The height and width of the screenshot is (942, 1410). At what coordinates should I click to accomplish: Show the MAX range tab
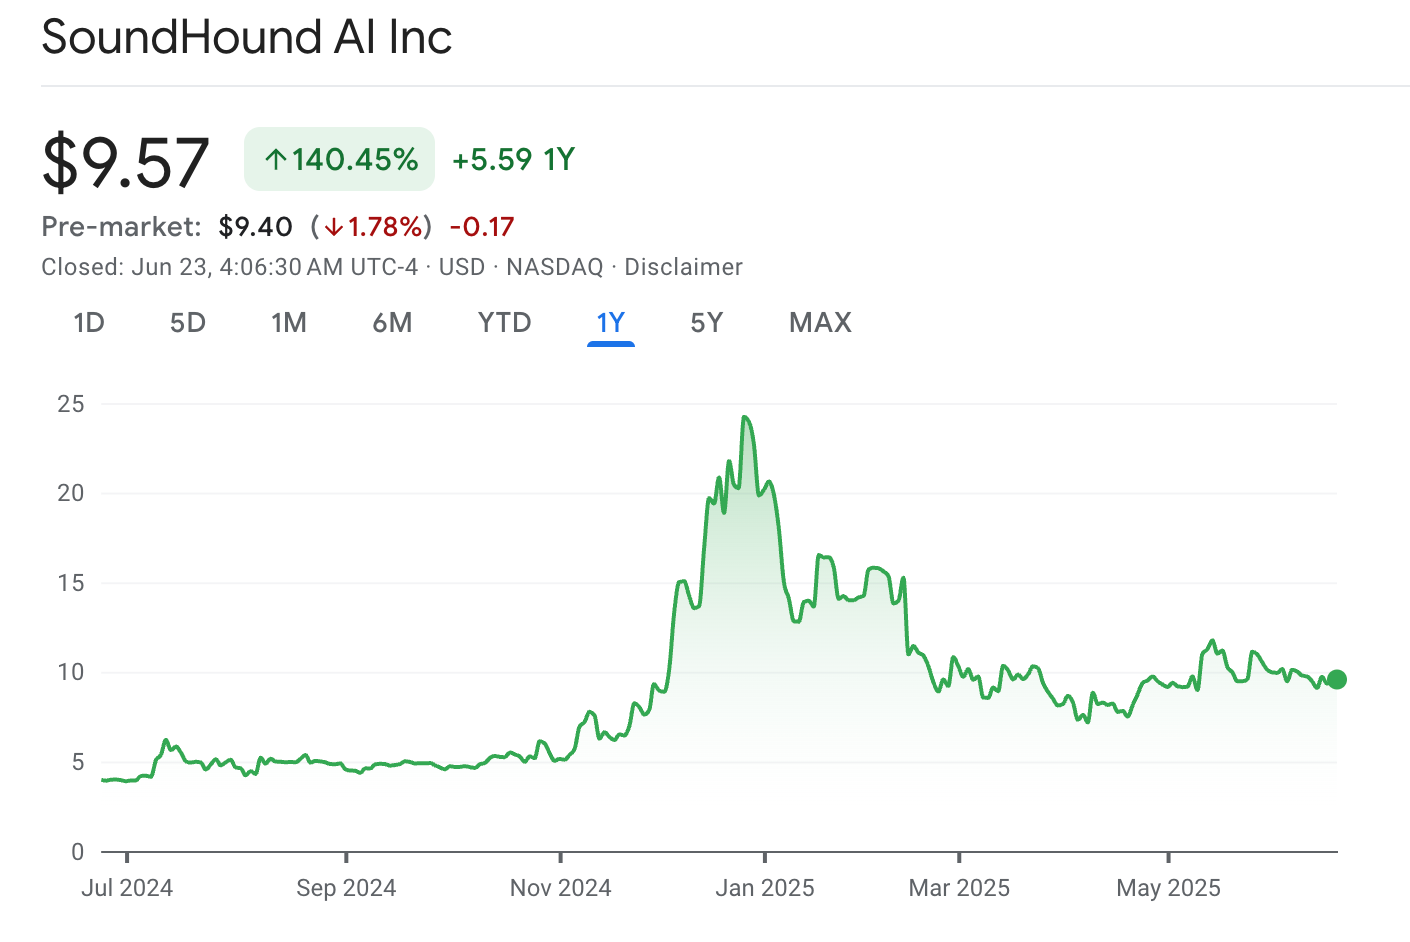[821, 323]
